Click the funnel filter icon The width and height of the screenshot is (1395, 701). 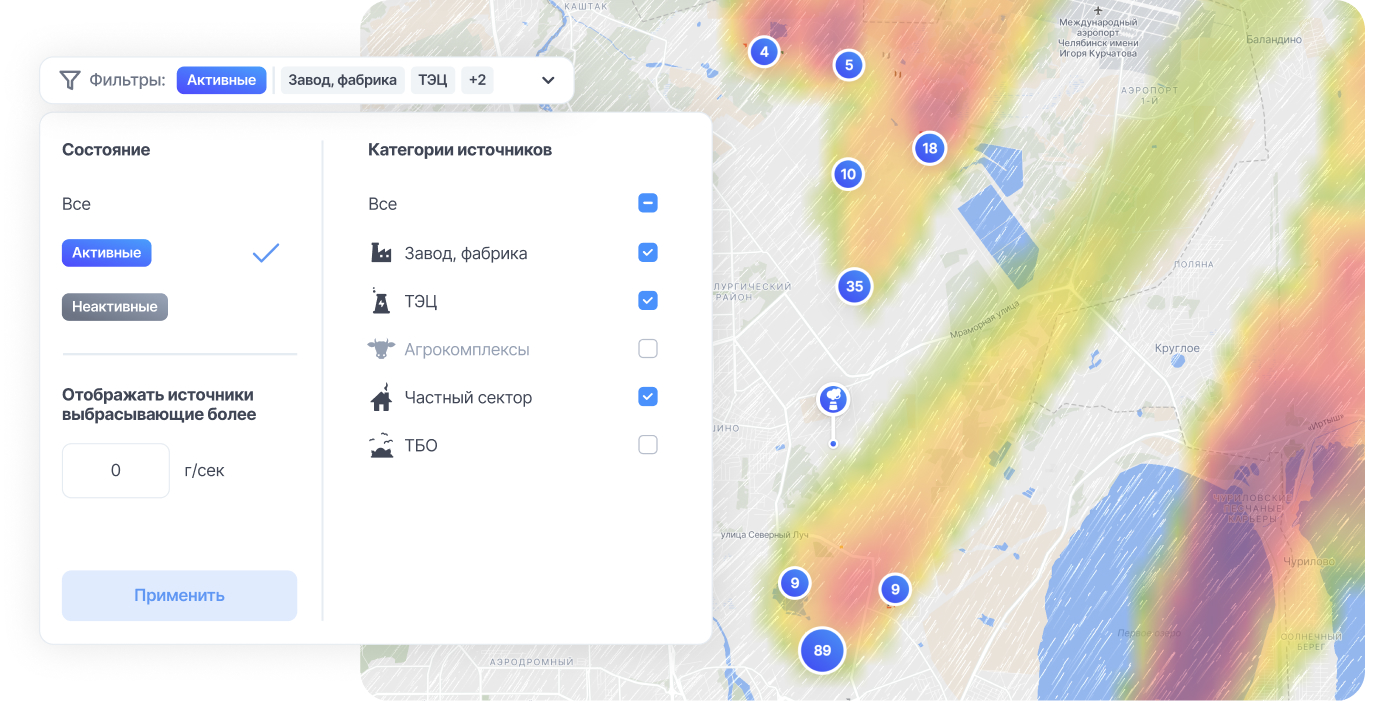pyautogui.click(x=69, y=80)
